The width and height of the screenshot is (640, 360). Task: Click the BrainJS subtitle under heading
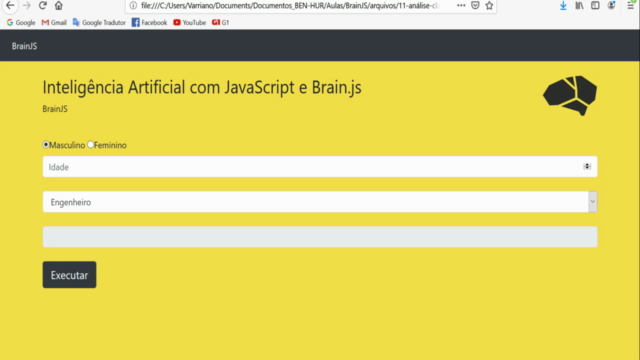(55, 109)
